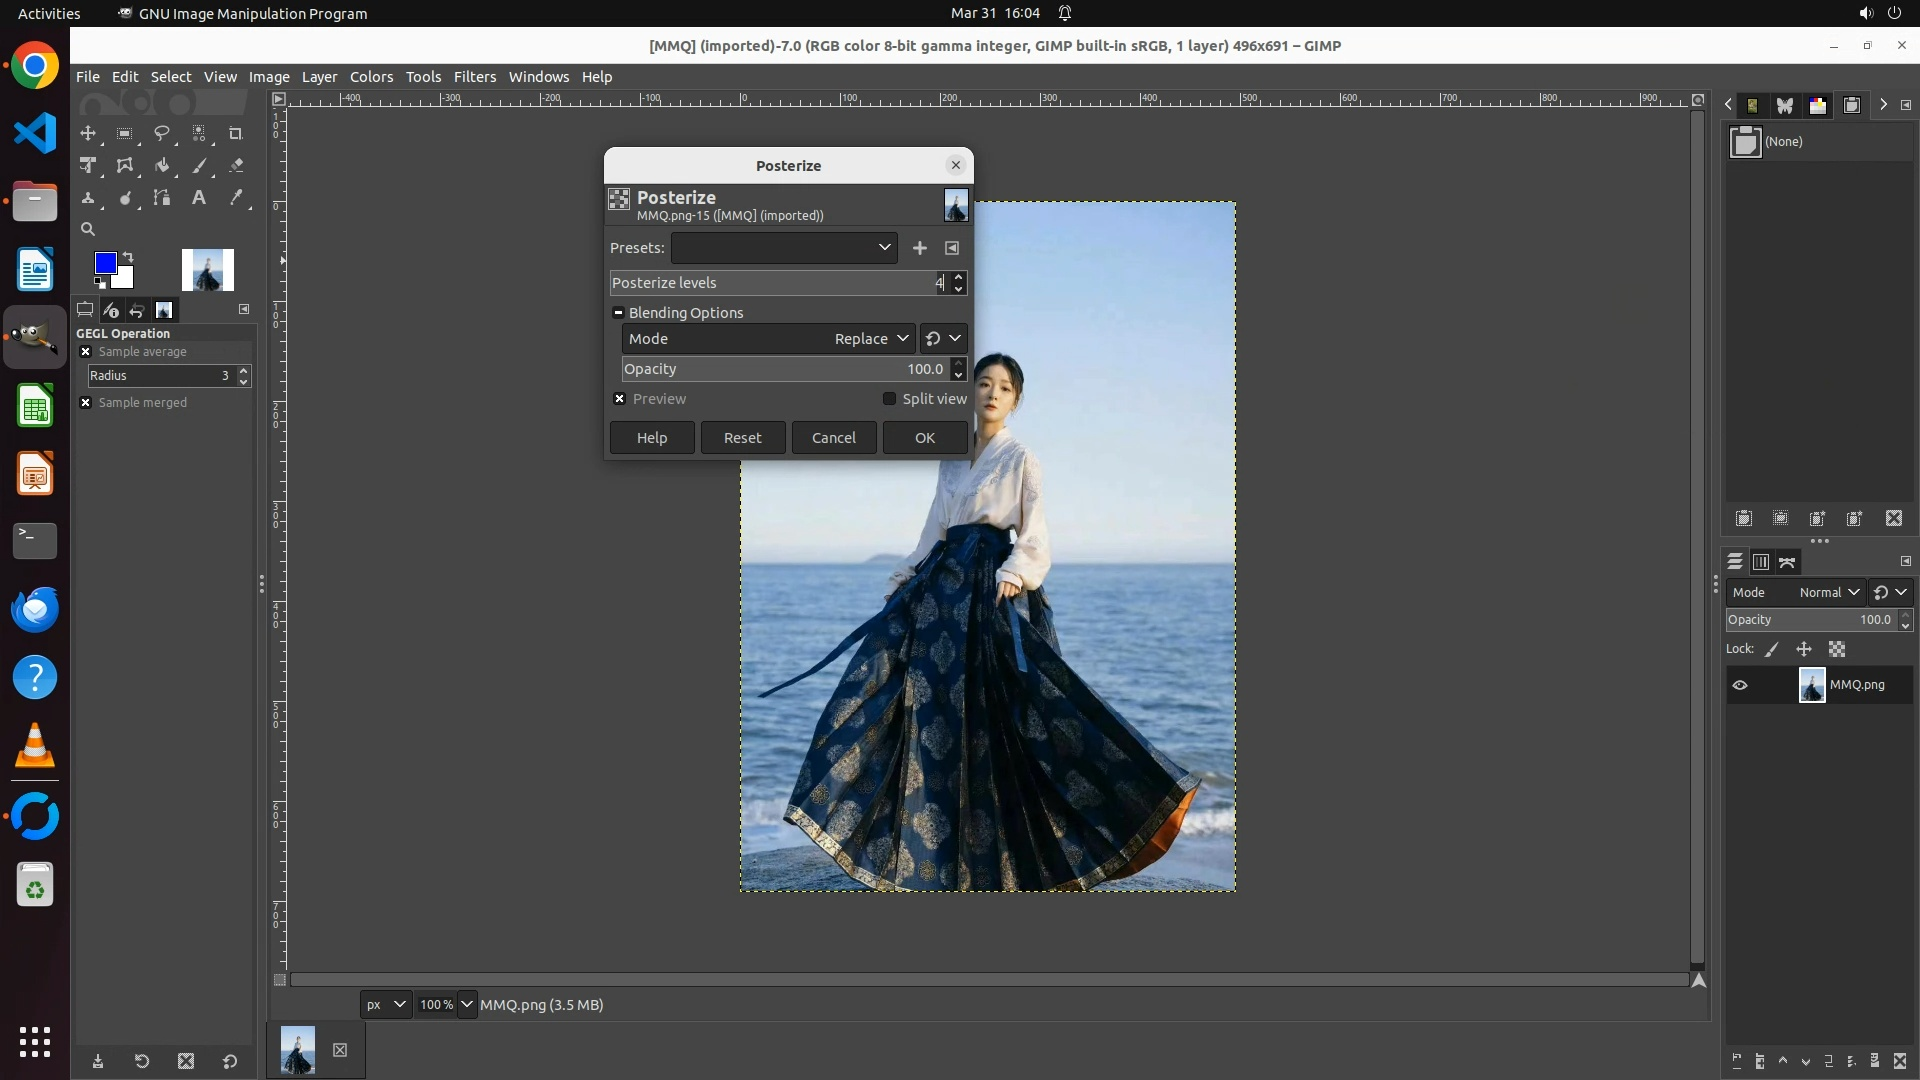Toggle the Preview checkbox in Posterize
This screenshot has width=1920, height=1080.
[x=620, y=399]
